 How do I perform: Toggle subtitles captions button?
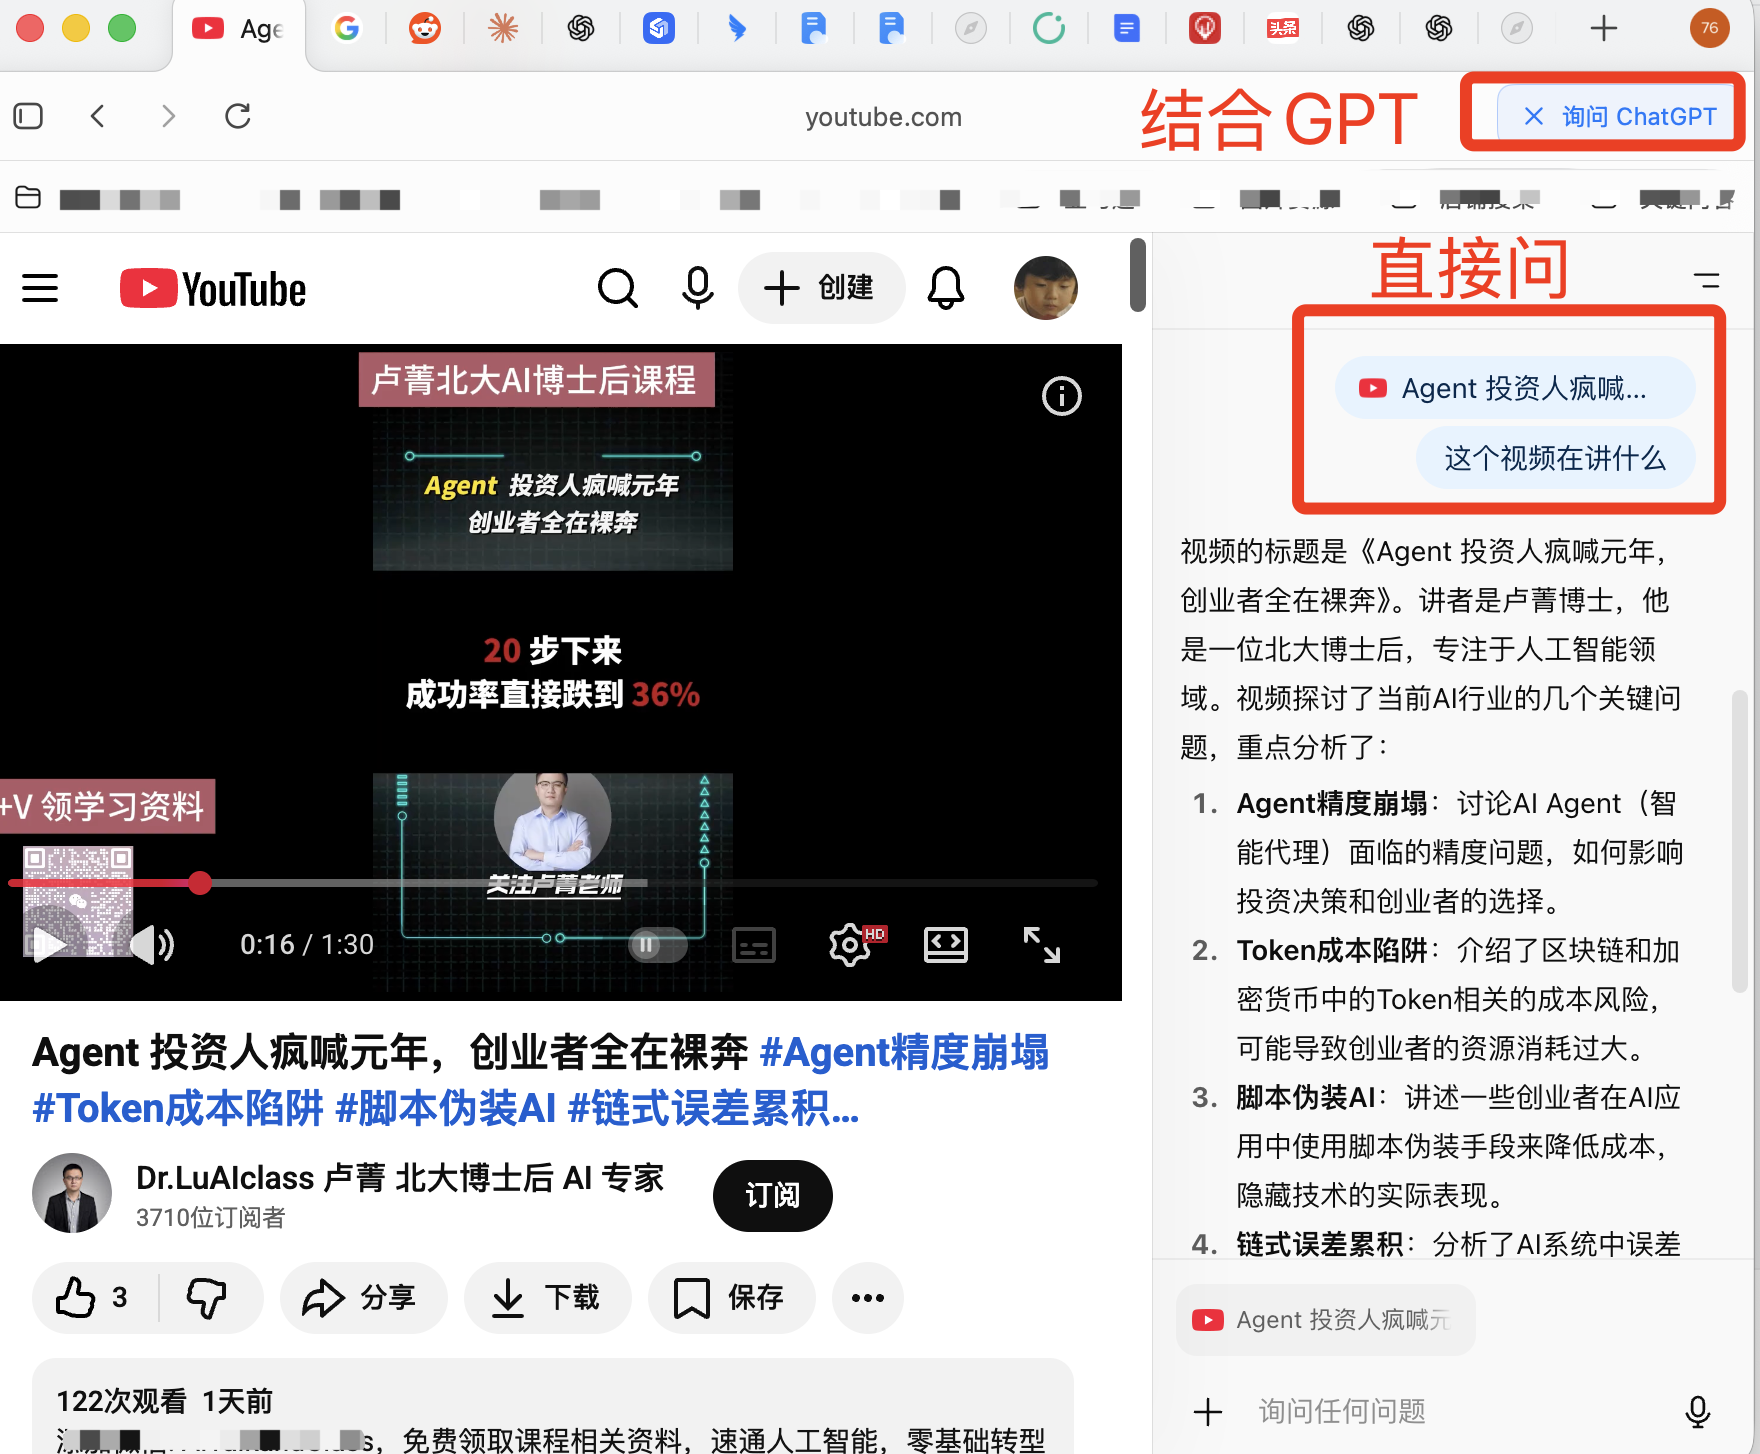coord(753,945)
